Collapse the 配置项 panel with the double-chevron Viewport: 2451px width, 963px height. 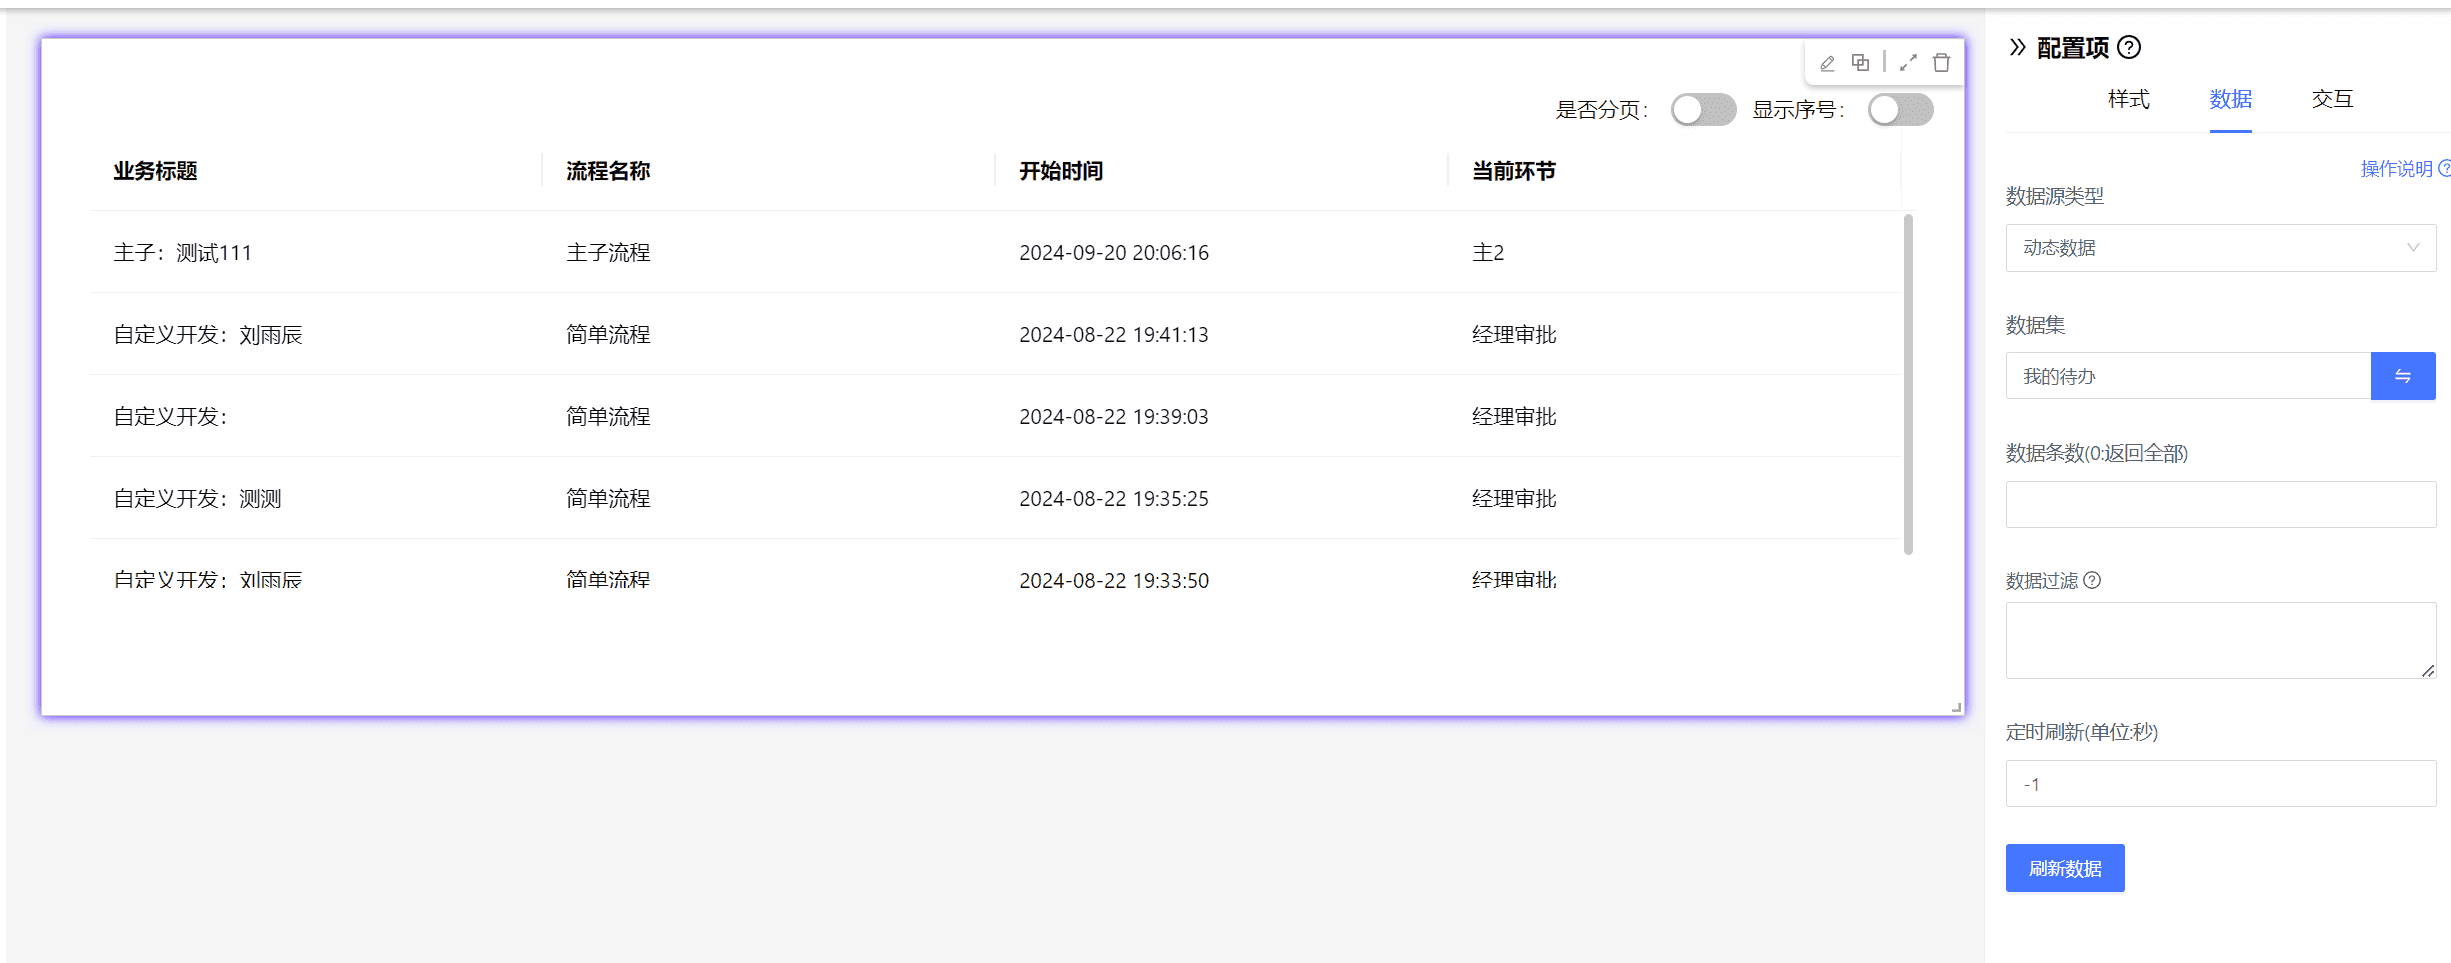coord(2018,47)
